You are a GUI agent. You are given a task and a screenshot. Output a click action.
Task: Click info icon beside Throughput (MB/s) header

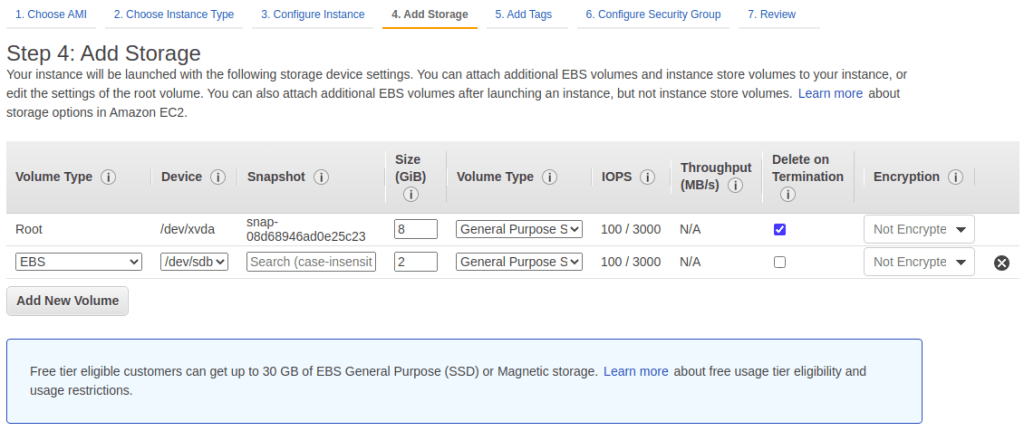735,186
